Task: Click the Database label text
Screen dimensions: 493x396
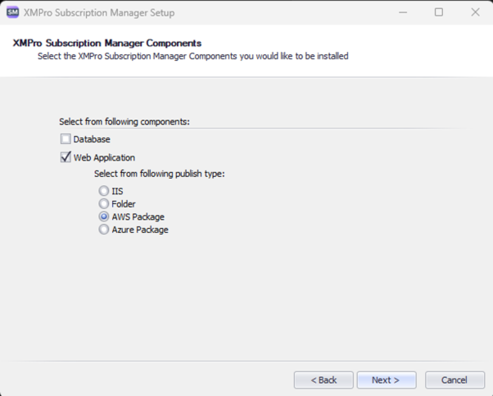Action: 92,139
